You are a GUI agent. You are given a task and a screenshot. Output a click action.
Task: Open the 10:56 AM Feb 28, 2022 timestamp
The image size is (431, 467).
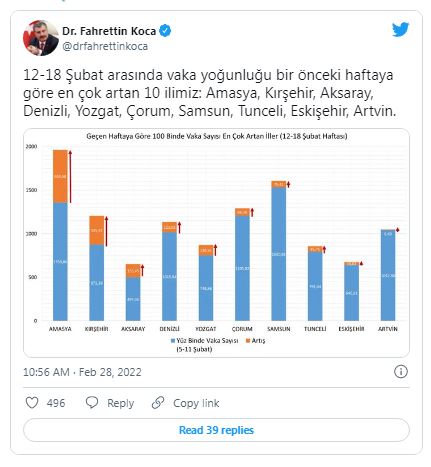tap(82, 372)
